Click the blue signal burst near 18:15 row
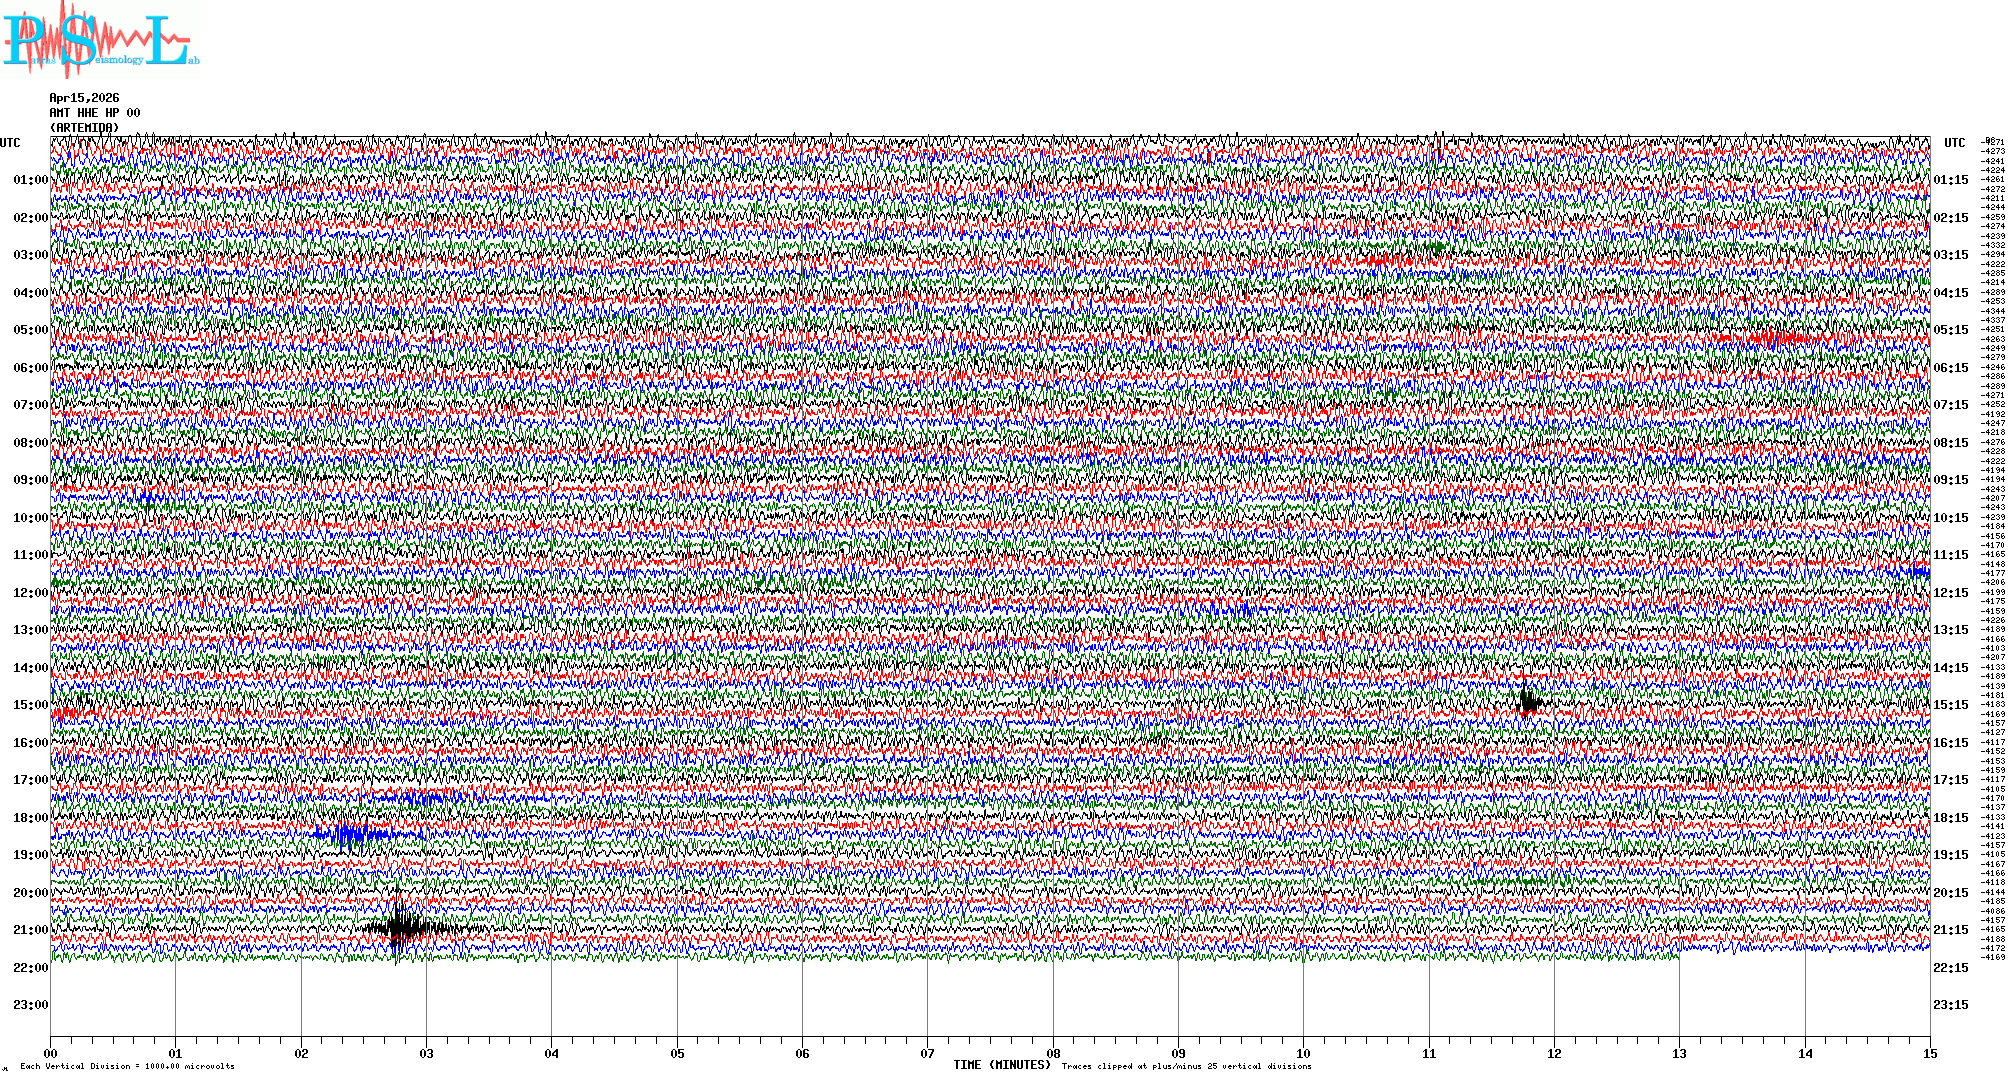This screenshot has width=2010, height=1080. pyautogui.click(x=350, y=833)
